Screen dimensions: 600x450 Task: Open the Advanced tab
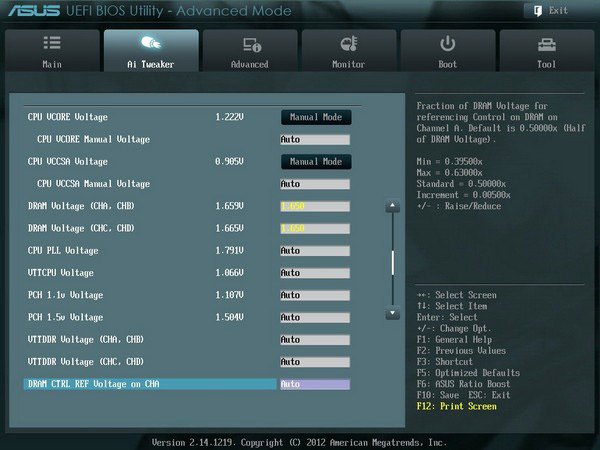click(x=250, y=51)
